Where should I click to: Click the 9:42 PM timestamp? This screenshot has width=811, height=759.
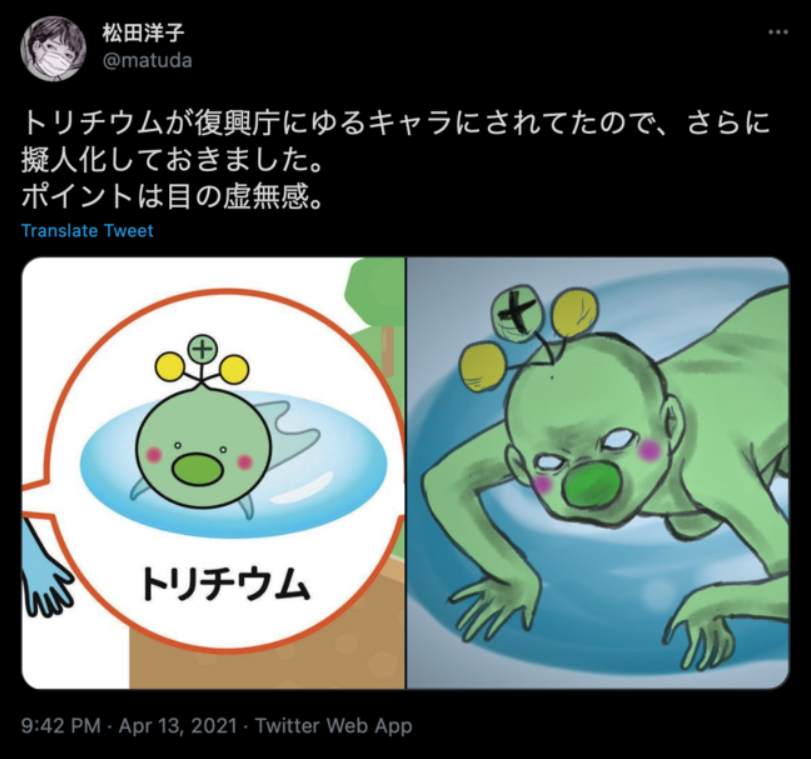click(61, 725)
